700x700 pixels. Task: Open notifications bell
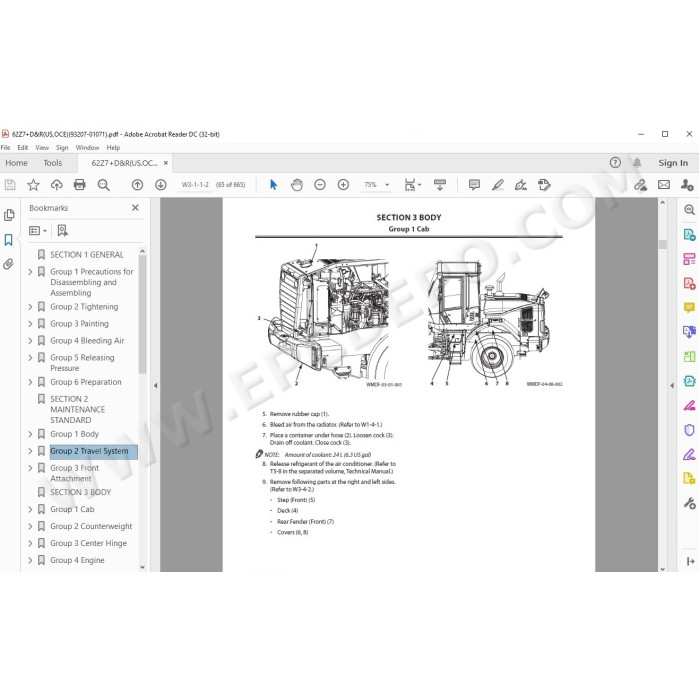[x=637, y=162]
